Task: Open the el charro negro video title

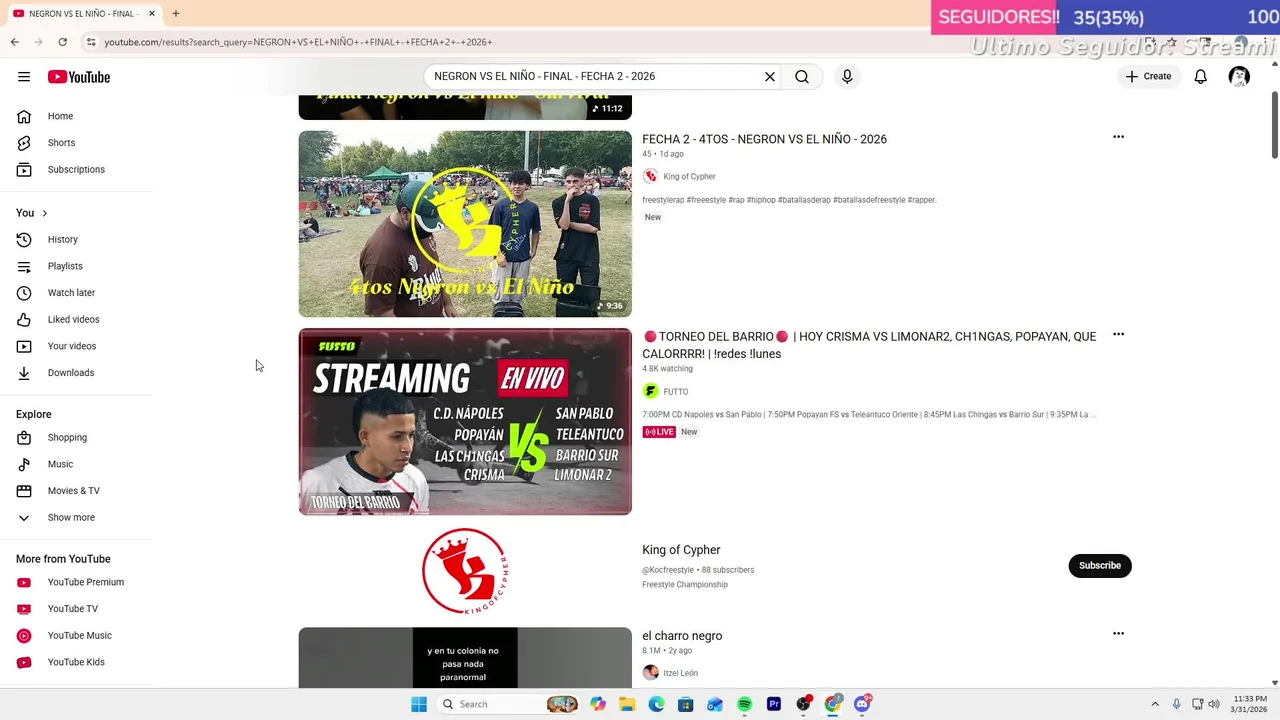Action: coord(682,636)
